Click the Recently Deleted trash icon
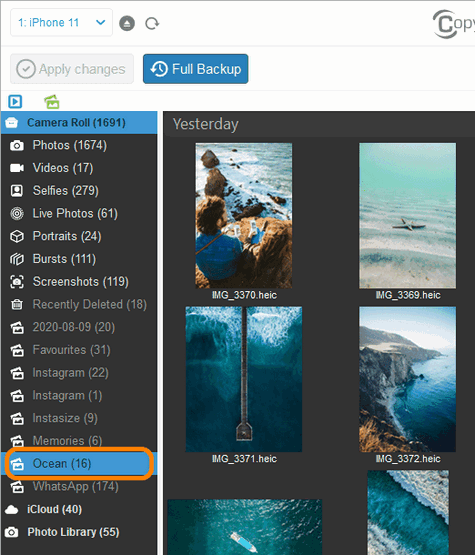The height and width of the screenshot is (555, 475). (x=17, y=304)
